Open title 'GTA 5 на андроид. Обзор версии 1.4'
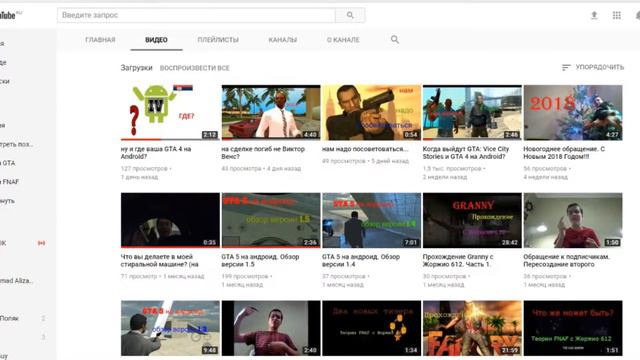This screenshot has width=640, height=360. 361,260
